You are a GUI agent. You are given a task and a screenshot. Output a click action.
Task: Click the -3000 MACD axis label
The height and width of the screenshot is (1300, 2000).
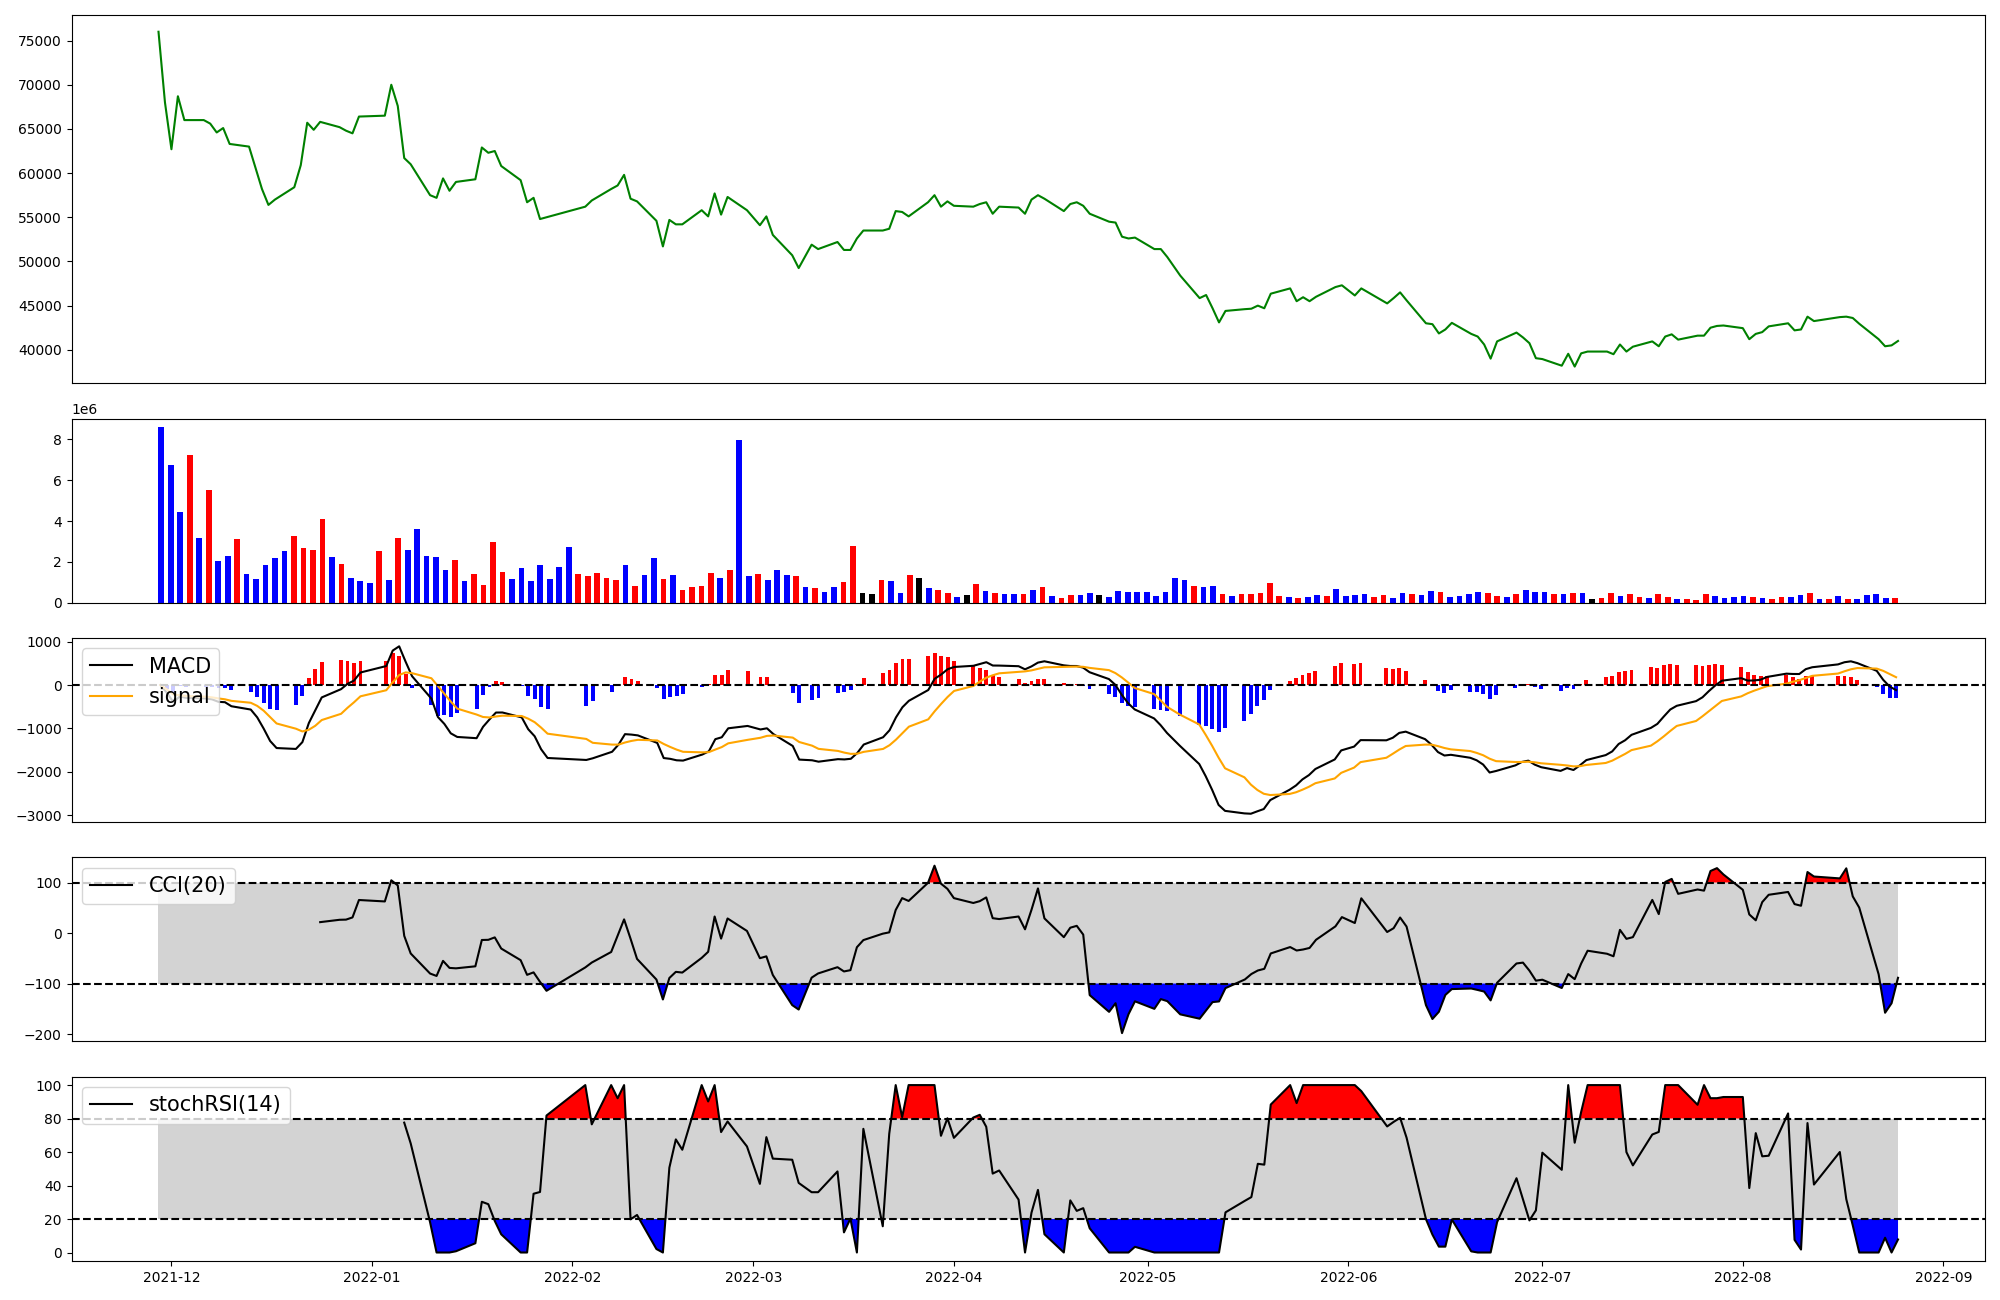coord(38,816)
